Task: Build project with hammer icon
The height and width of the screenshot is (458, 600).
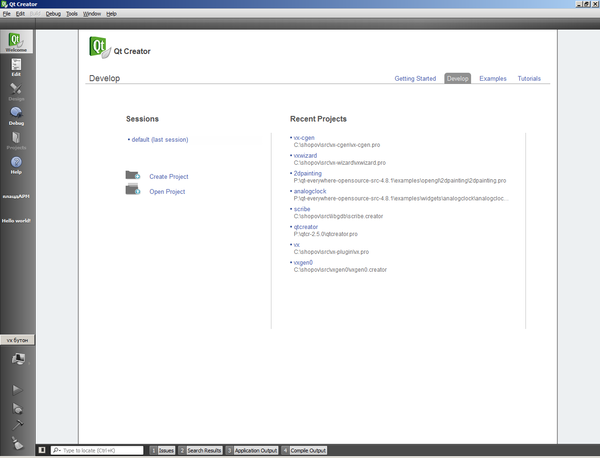Action: coord(17,425)
